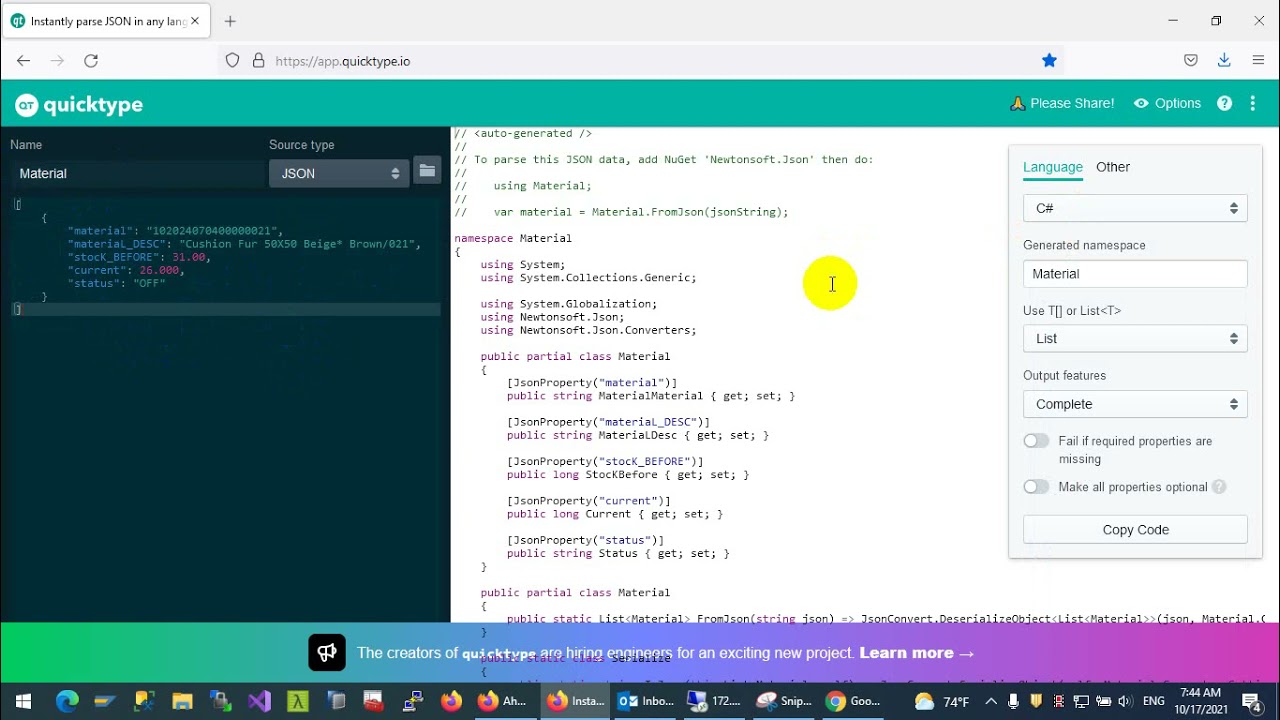Open the three-dot more menu in header
Screen dimensions: 1280x720
[1252, 103]
